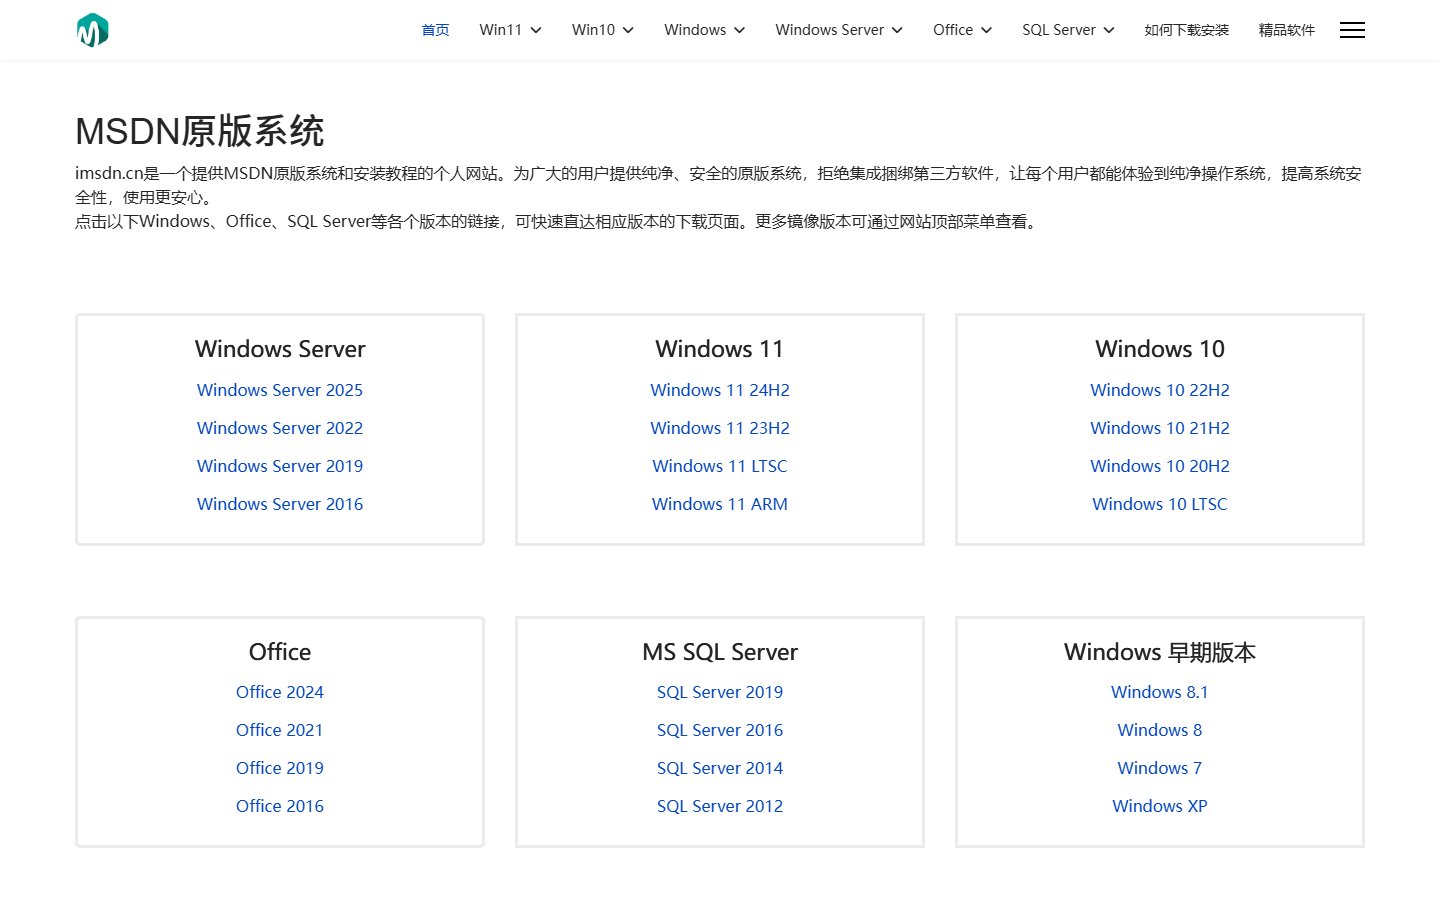Viewport: 1440px width, 900px height.
Task: Select Office 2021
Action: coord(280,730)
